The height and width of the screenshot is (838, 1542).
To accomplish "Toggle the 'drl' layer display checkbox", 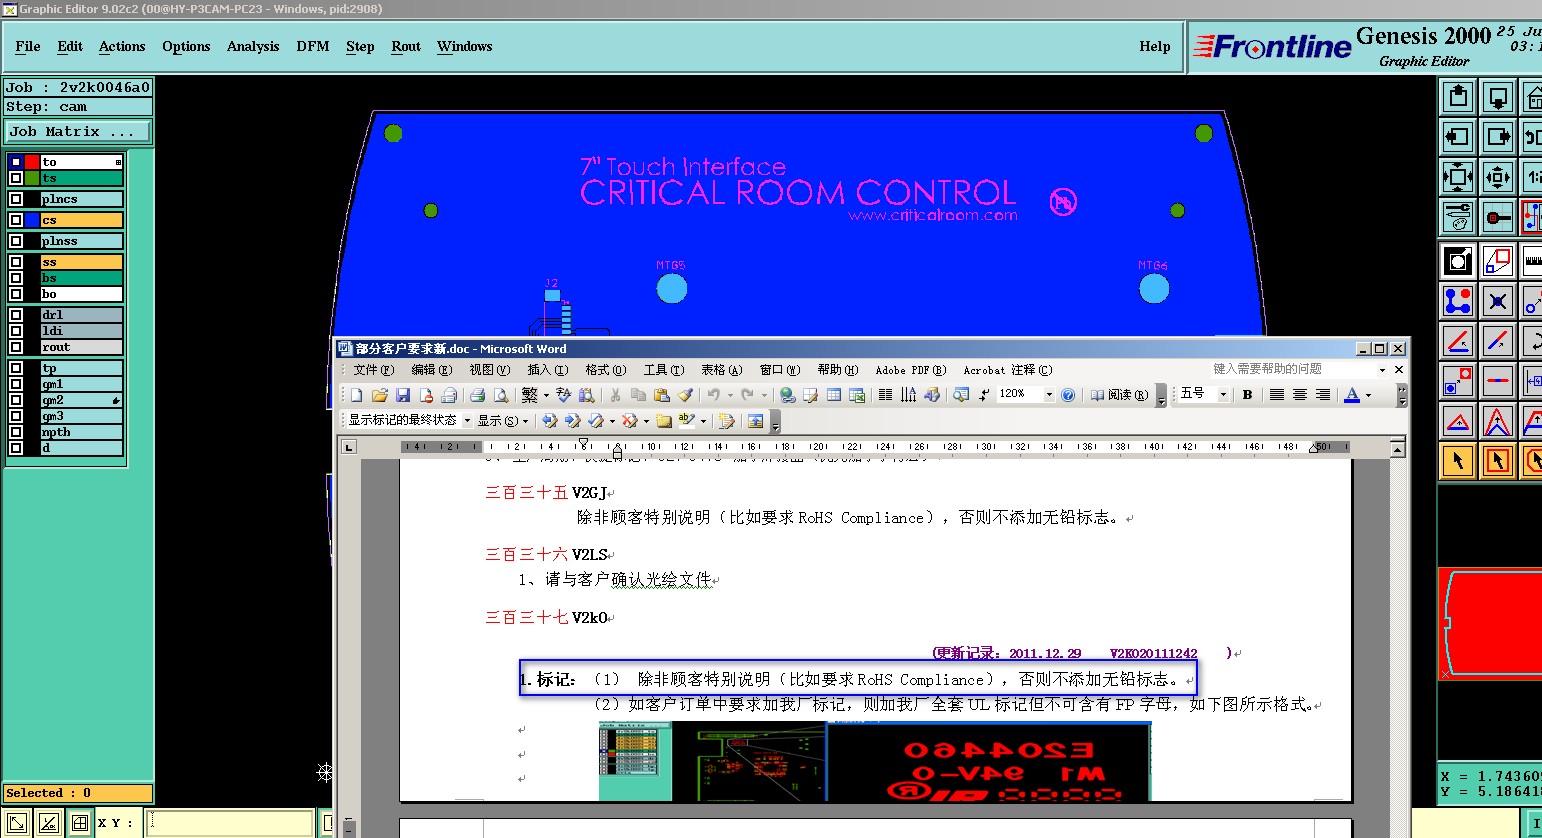I will tap(16, 315).
